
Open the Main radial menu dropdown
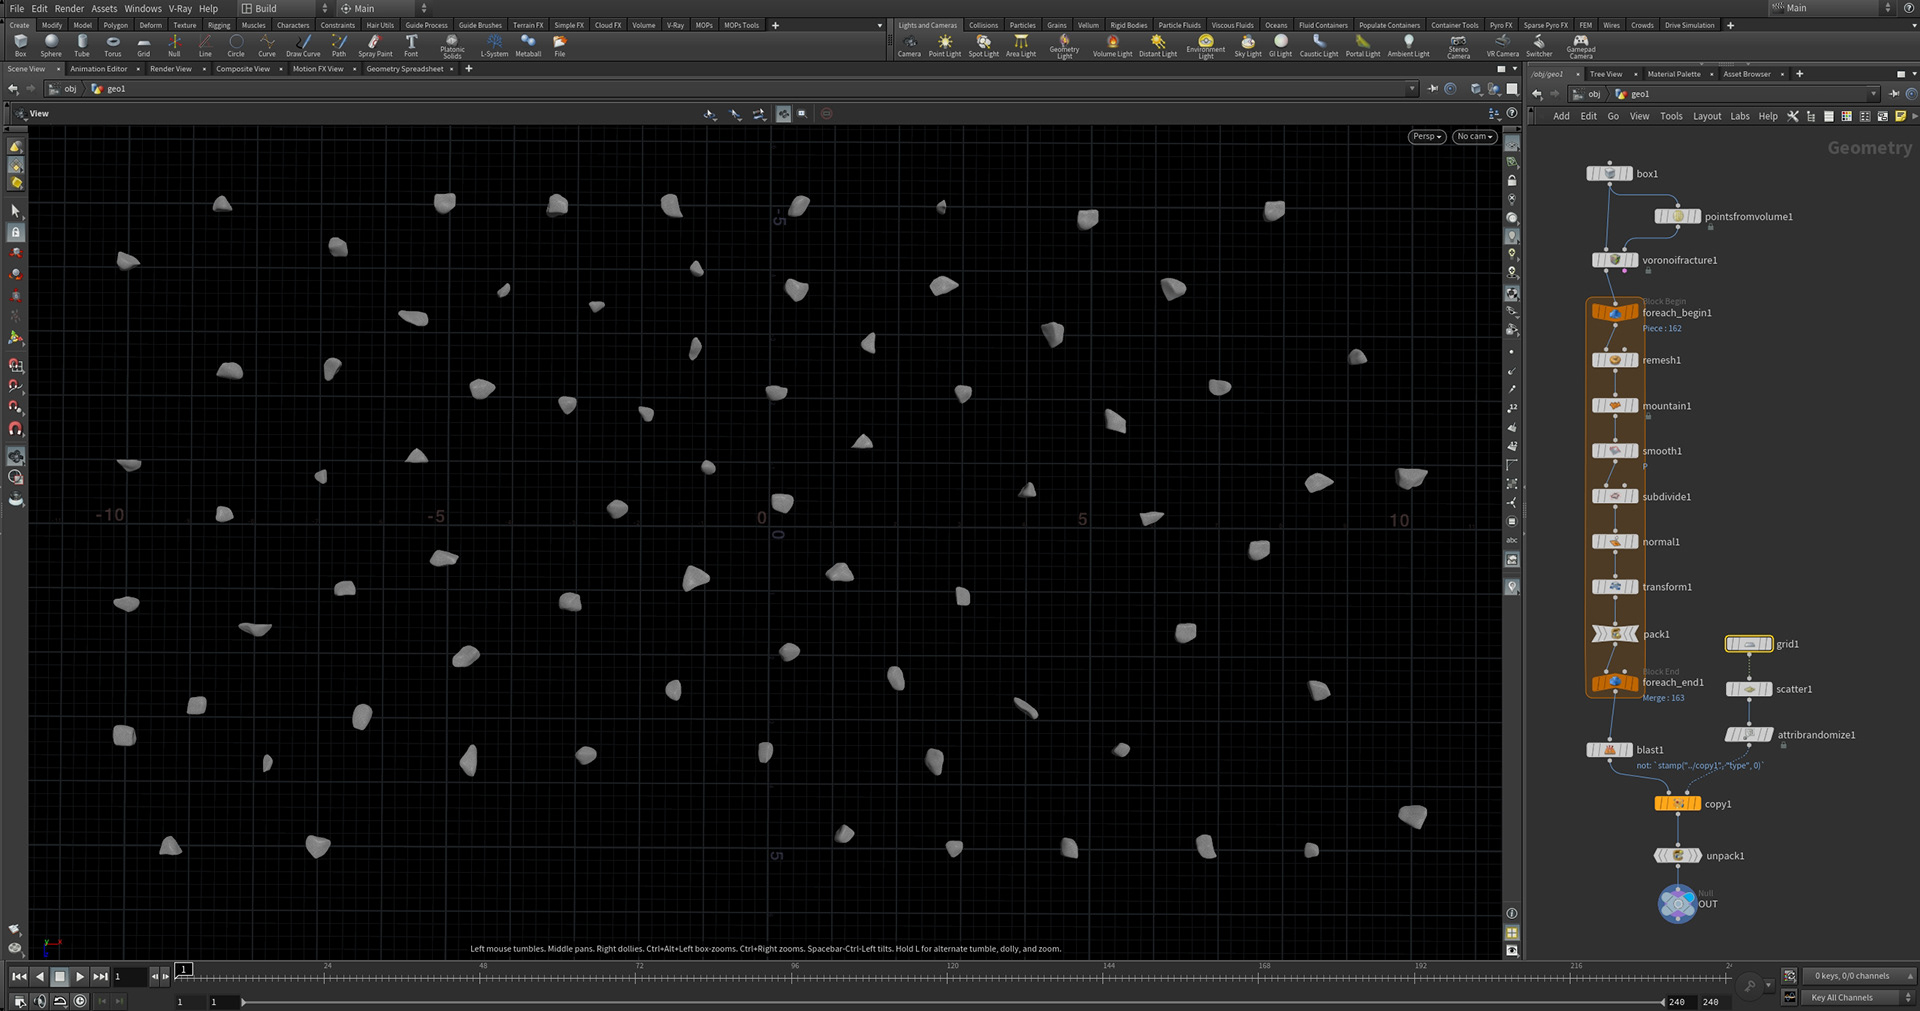(383, 8)
